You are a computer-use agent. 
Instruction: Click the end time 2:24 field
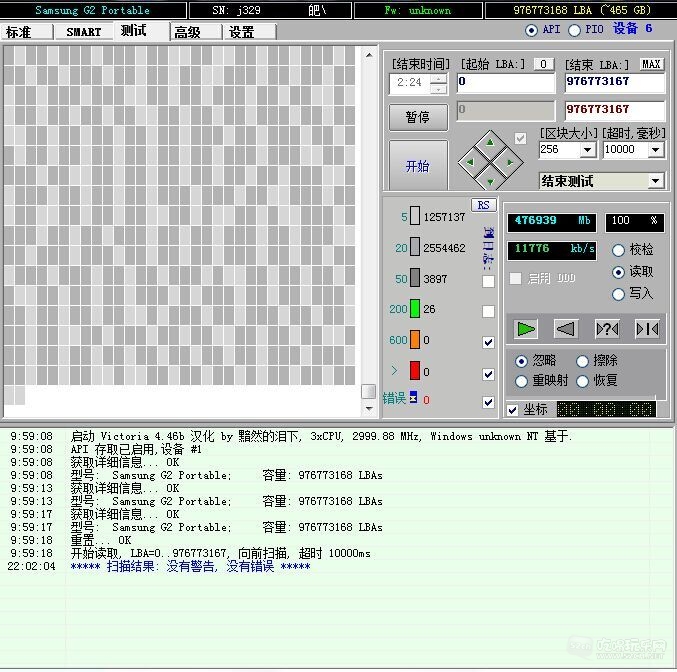[x=410, y=83]
